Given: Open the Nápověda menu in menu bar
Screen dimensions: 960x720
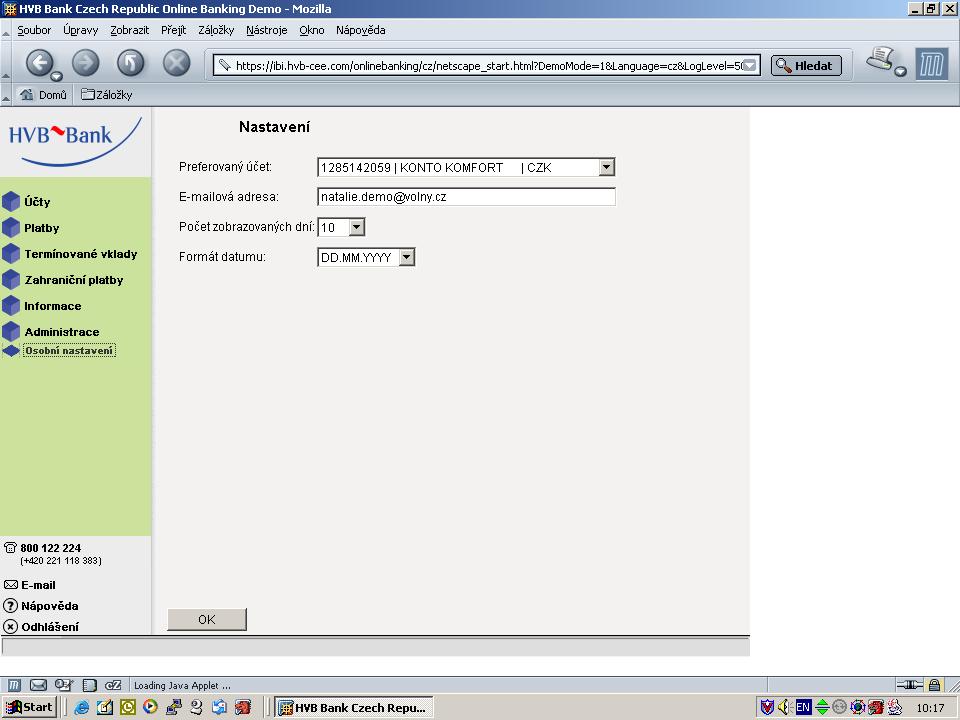Looking at the screenshot, I should pyautogui.click(x=361, y=30).
